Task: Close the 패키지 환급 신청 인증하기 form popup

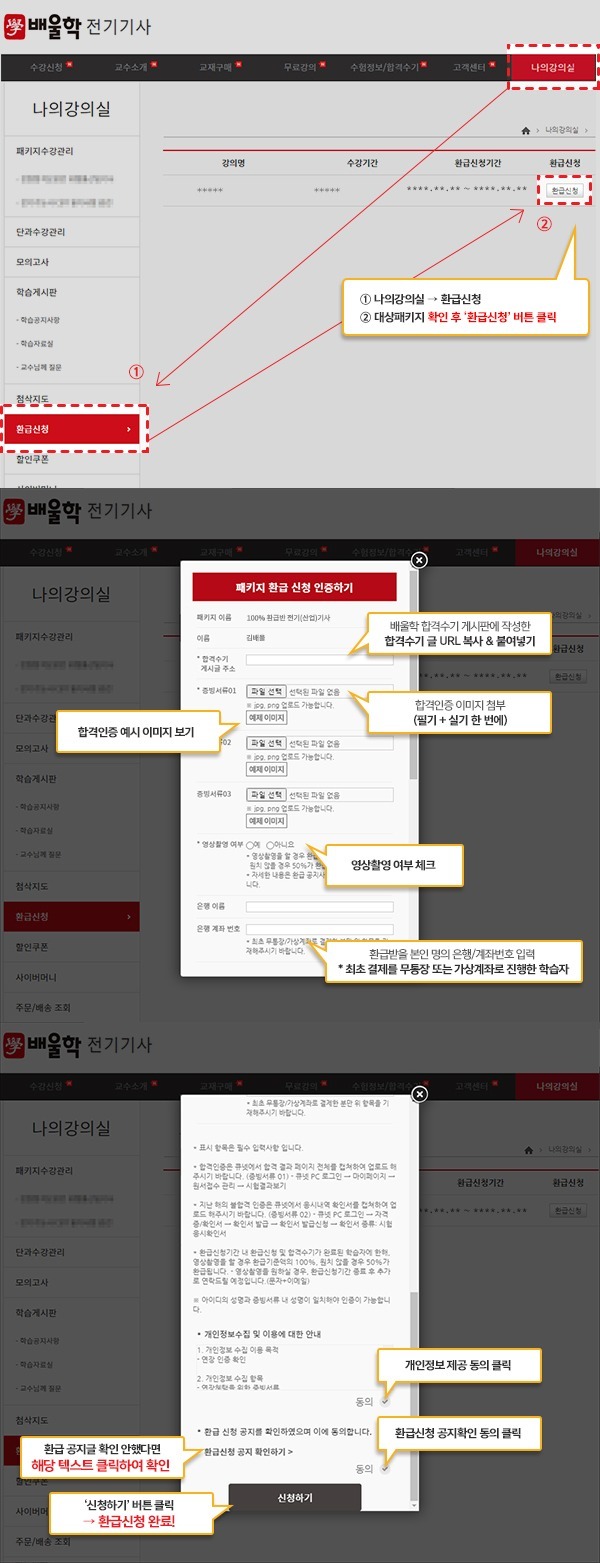Action: (x=420, y=560)
